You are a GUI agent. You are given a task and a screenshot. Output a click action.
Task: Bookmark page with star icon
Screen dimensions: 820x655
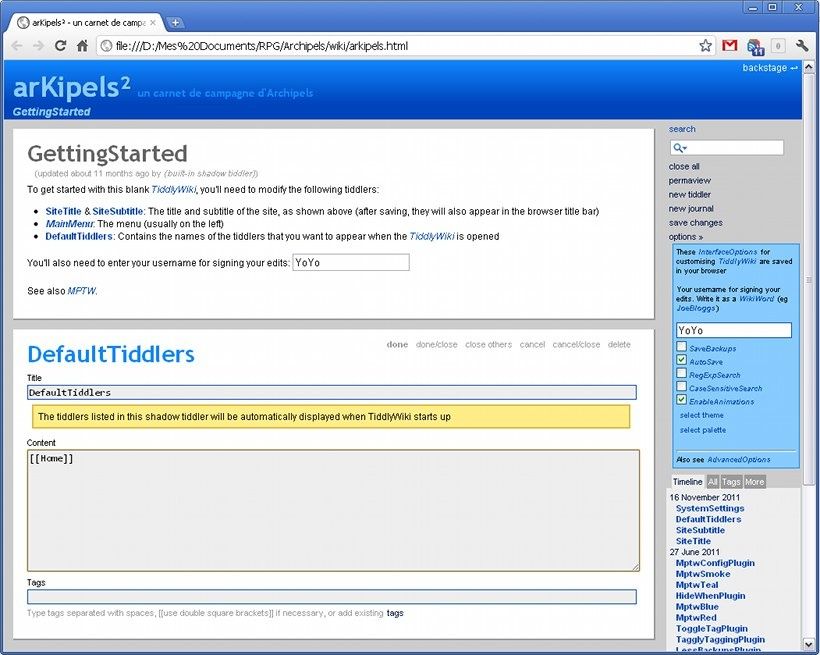pyautogui.click(x=705, y=46)
